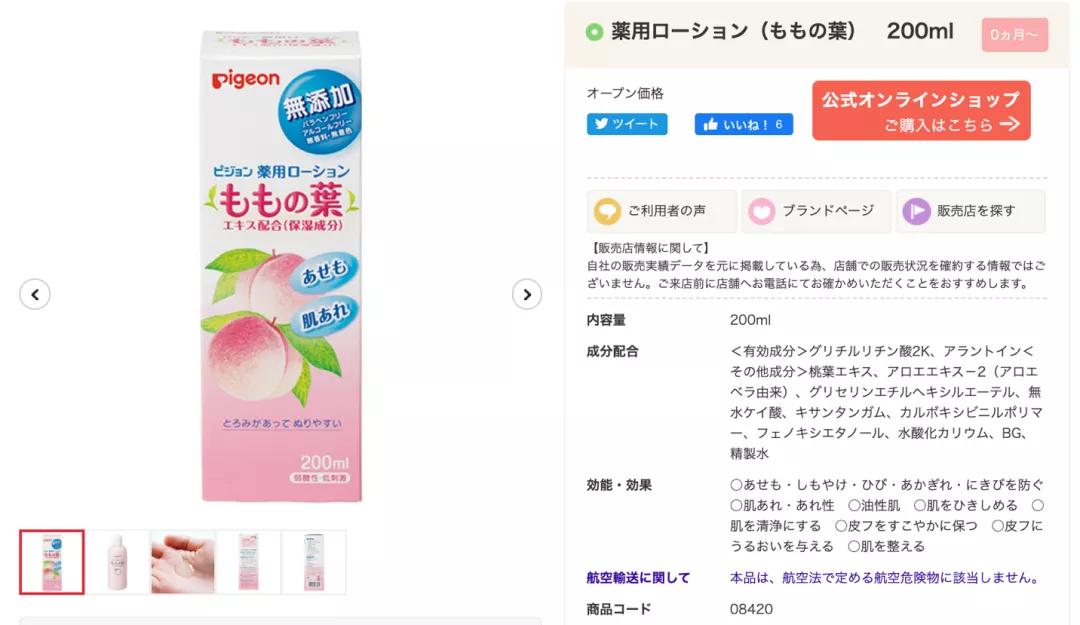Open the 販売店を探す store finder

point(970,211)
